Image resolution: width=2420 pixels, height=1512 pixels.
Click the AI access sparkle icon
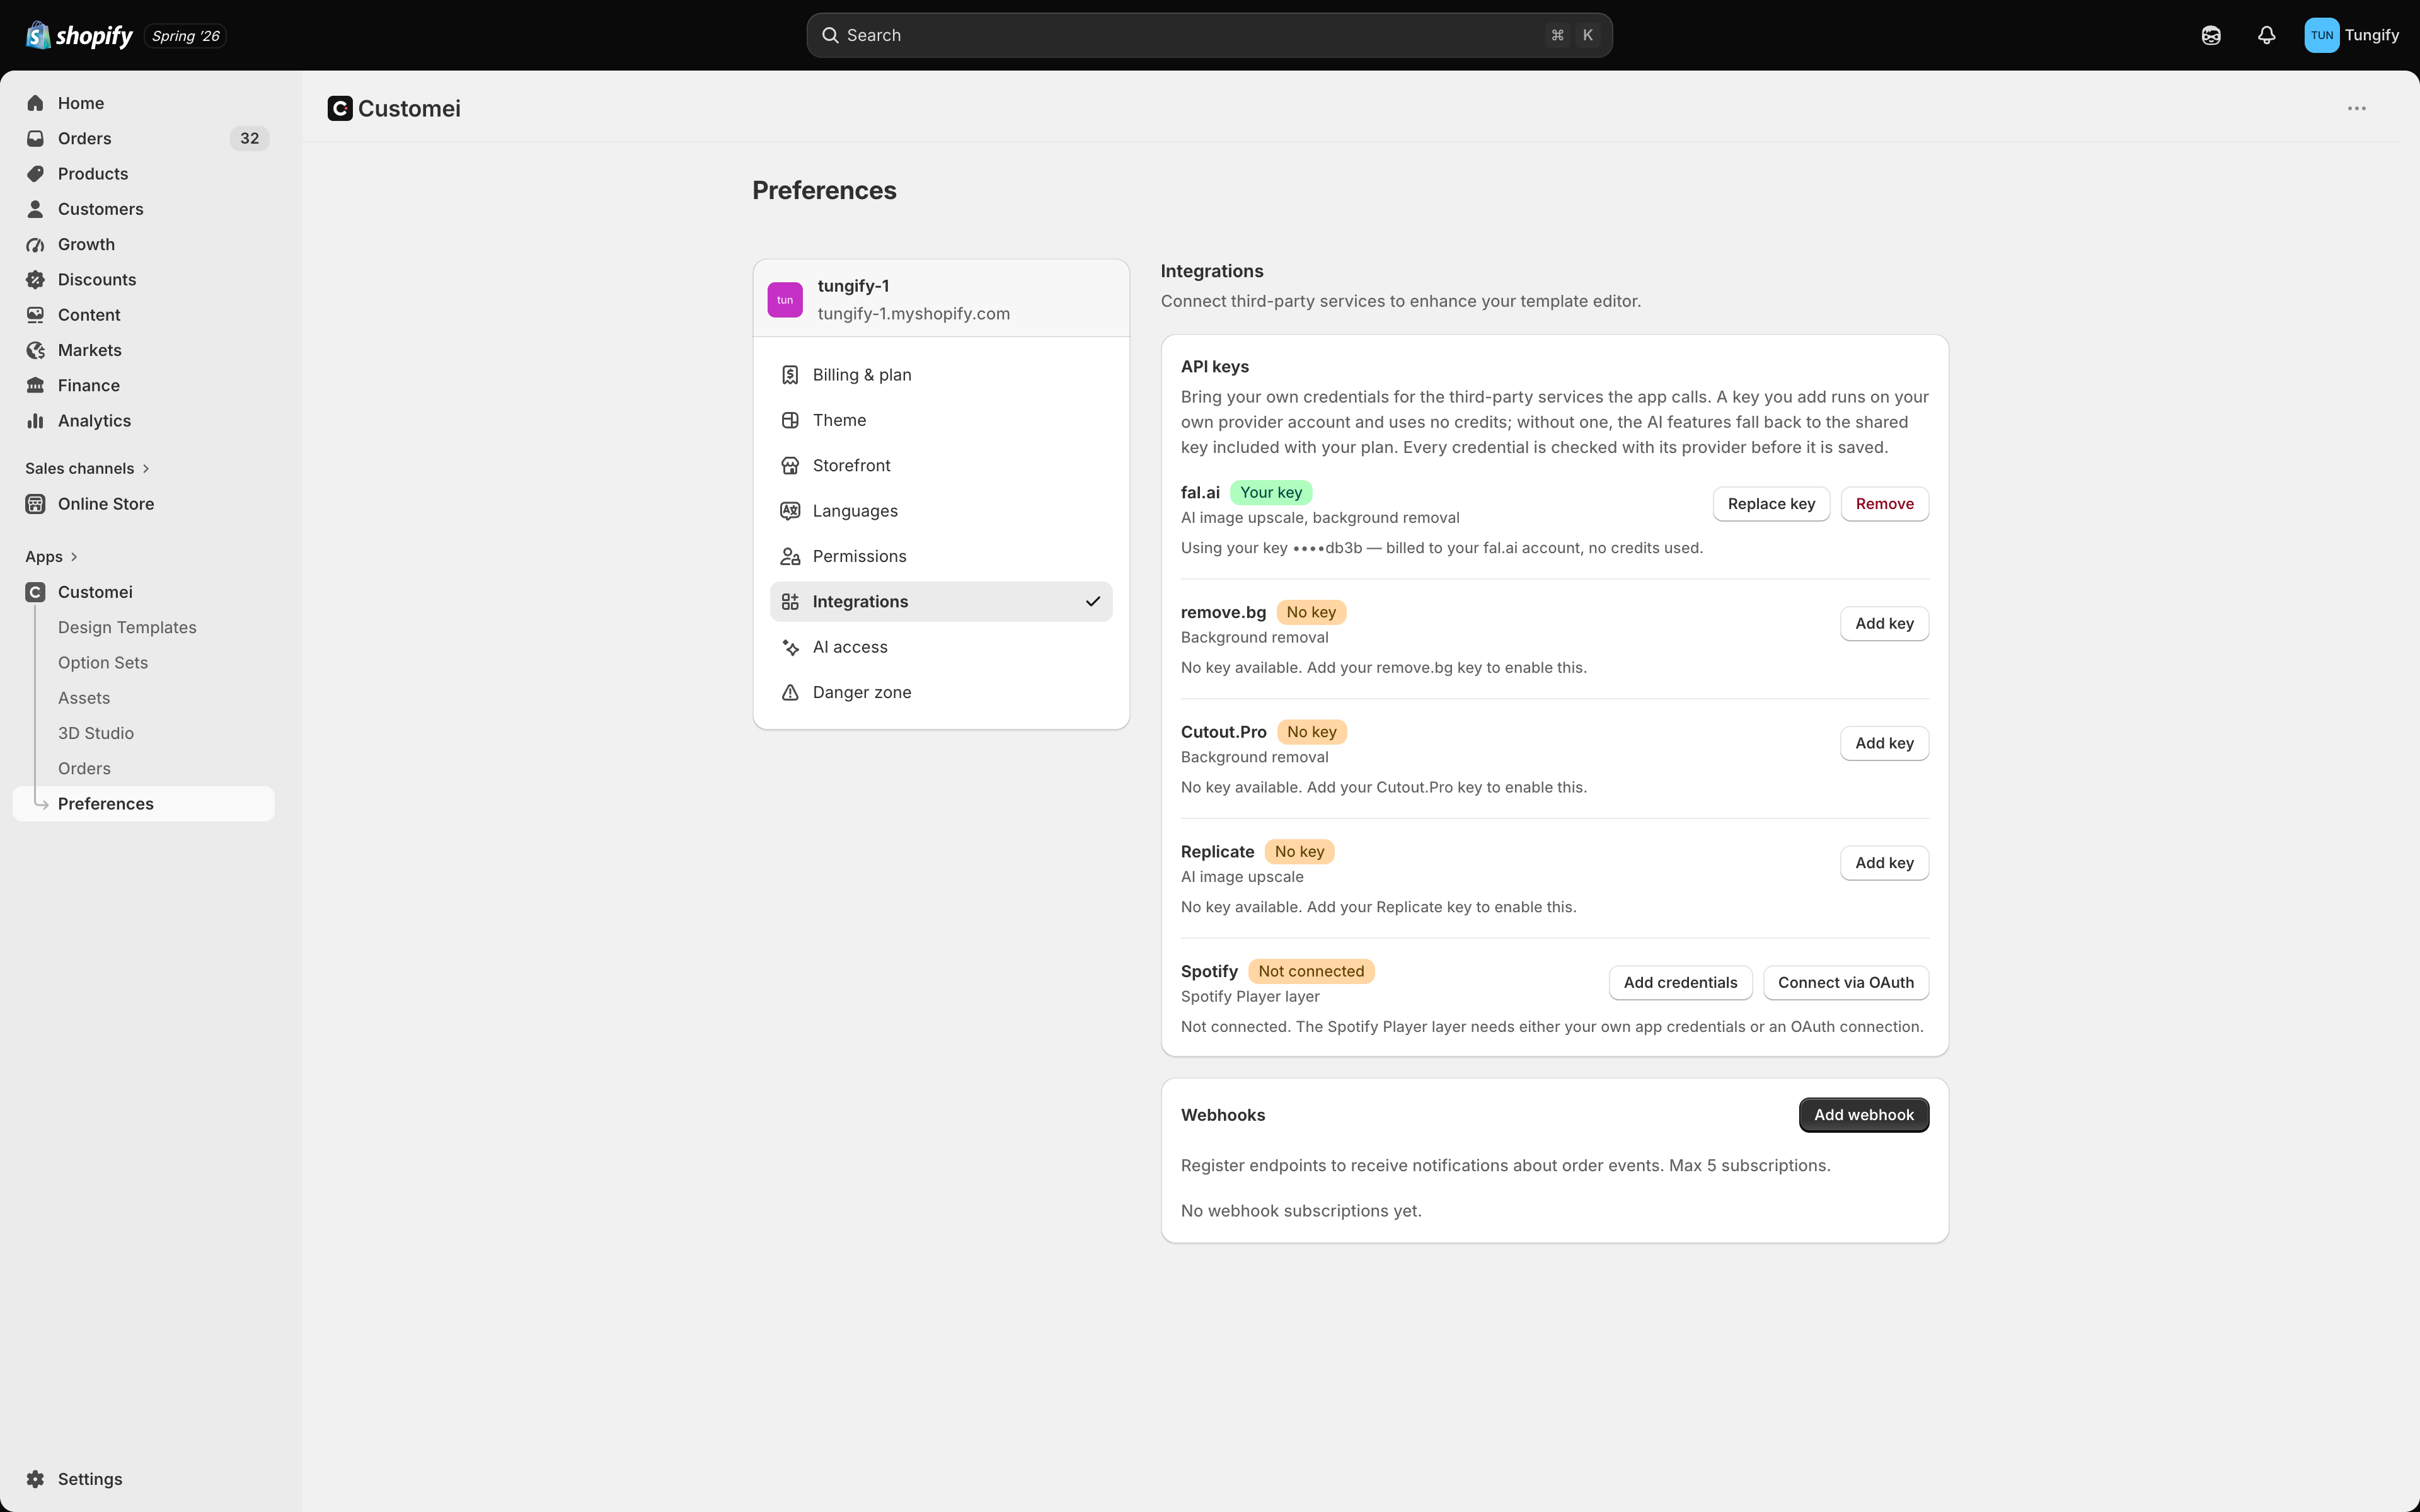click(x=790, y=647)
